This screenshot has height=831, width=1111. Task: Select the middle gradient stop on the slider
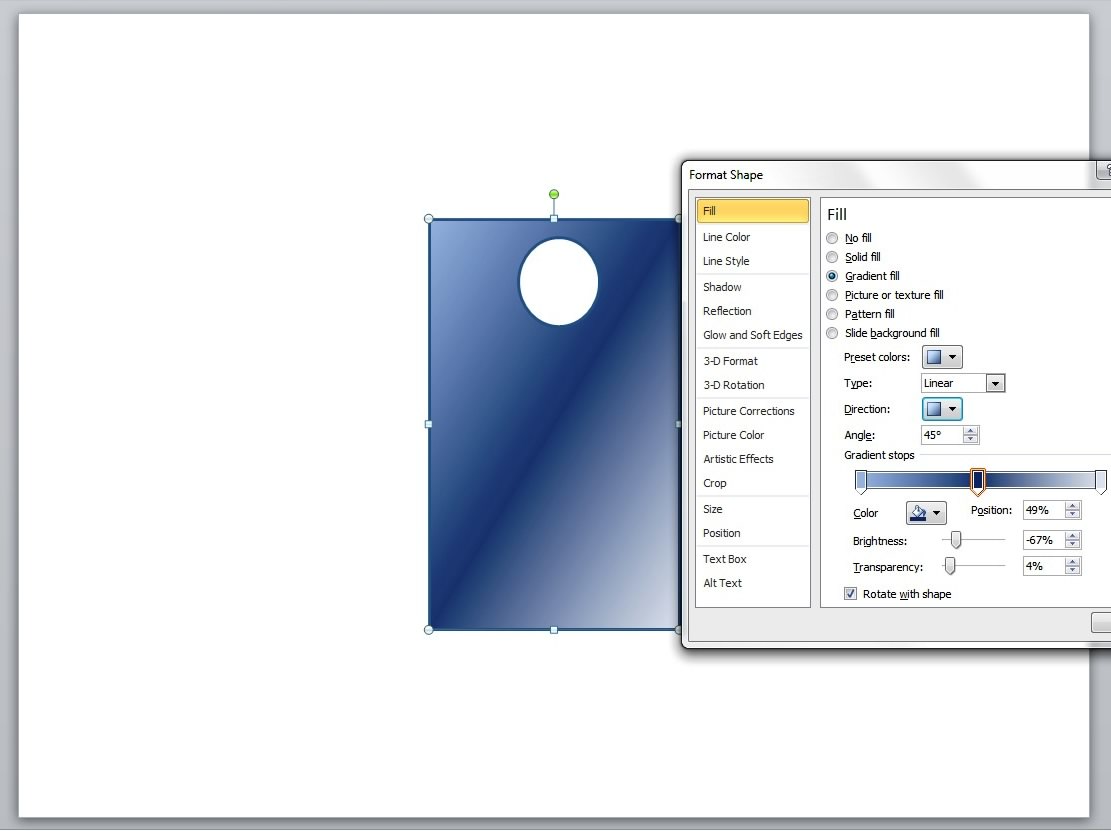pos(978,481)
